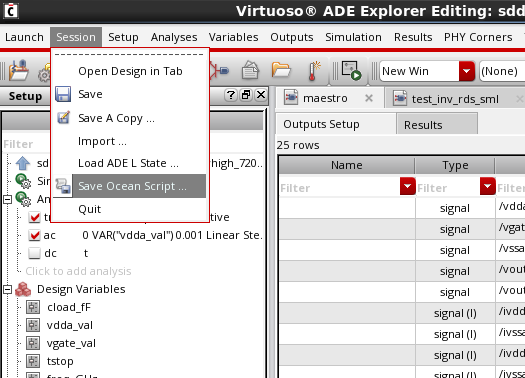The image size is (525, 378).
Task: Close the Setup panel
Action: [x=261, y=95]
